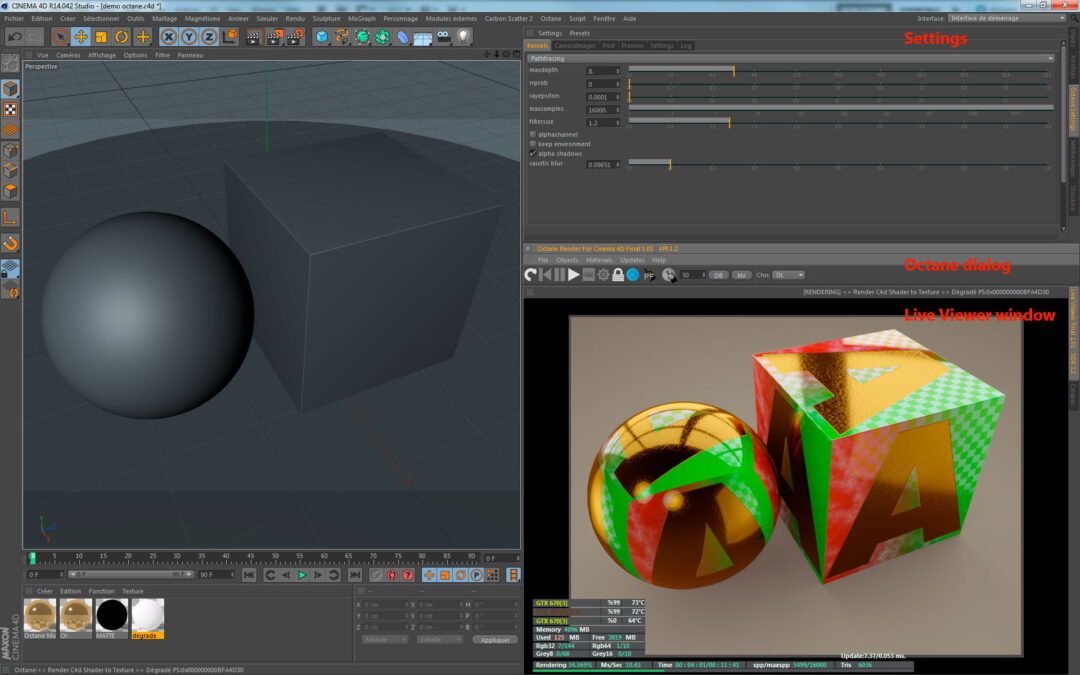Click the maxdepth slider track
The image size is (1080, 675).
[x=840, y=68]
